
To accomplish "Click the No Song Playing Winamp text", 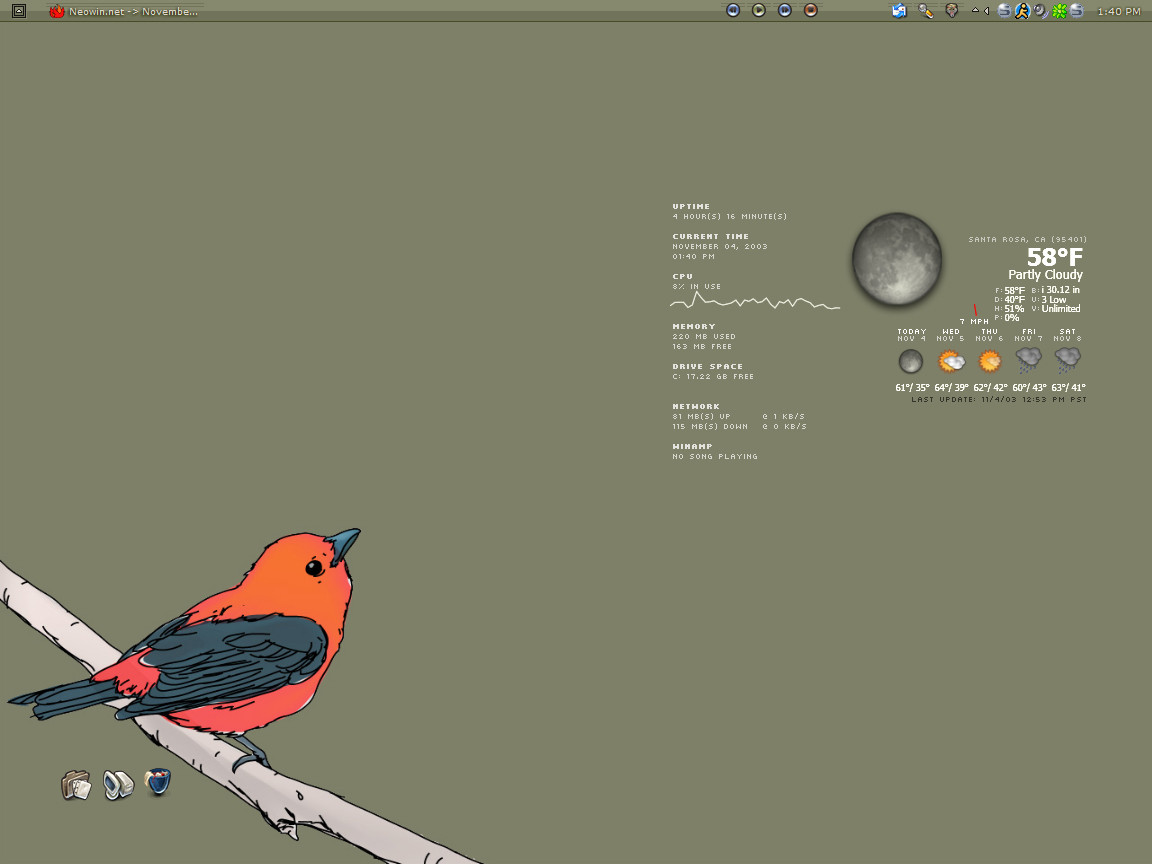I will (715, 457).
